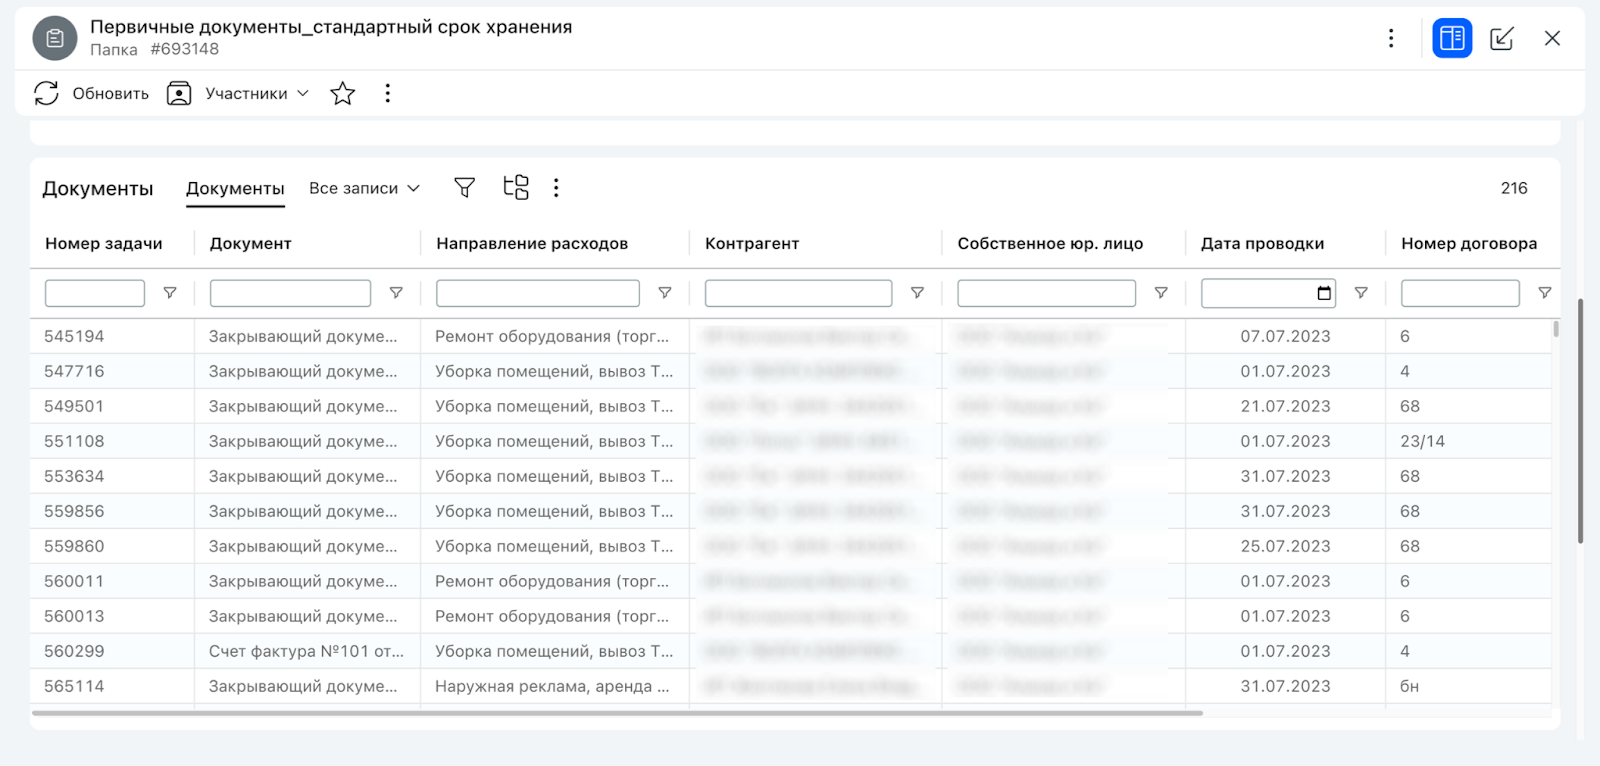Sort by the Дата проводки column header
This screenshot has width=1600, height=766.
[1262, 243]
